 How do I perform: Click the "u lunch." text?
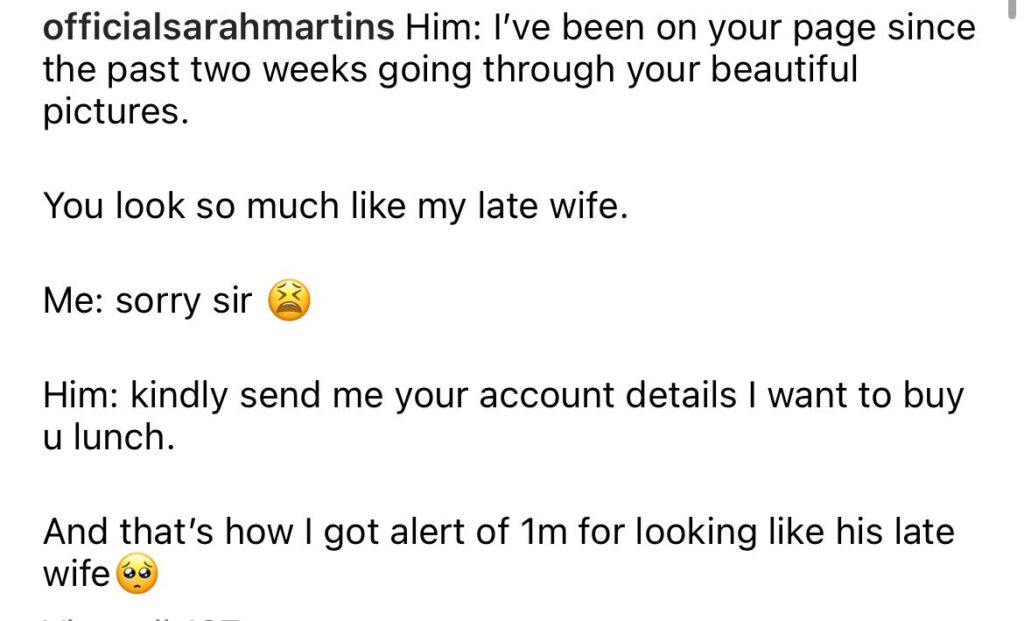[108, 438]
